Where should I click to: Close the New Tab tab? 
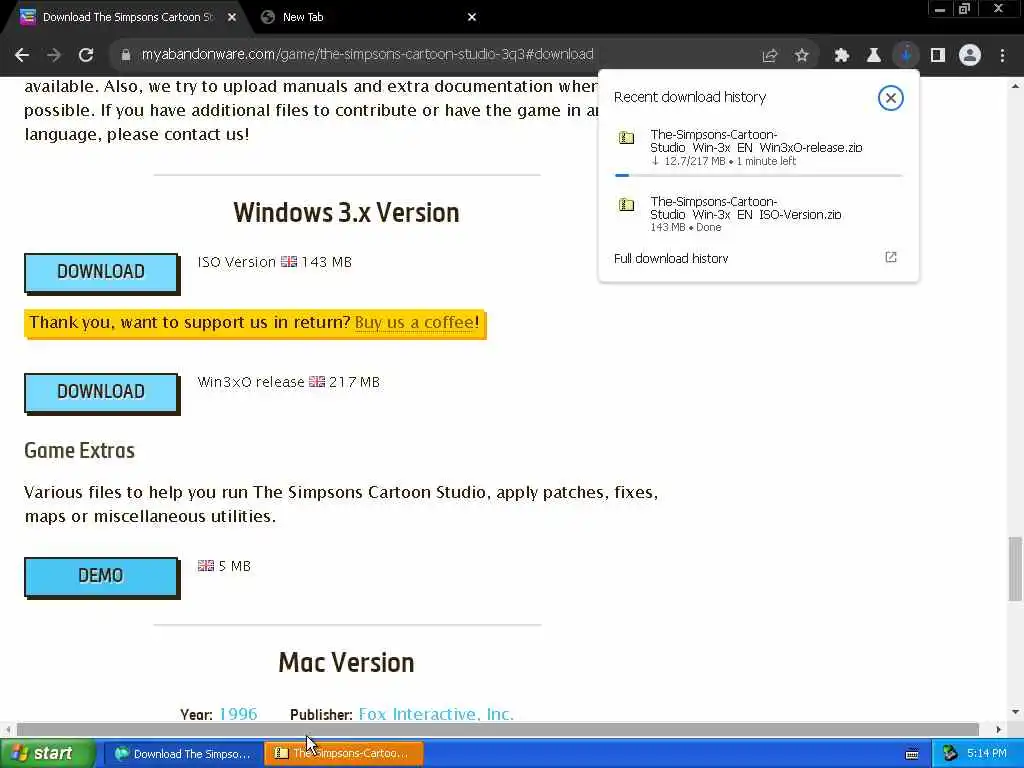pos(472,18)
